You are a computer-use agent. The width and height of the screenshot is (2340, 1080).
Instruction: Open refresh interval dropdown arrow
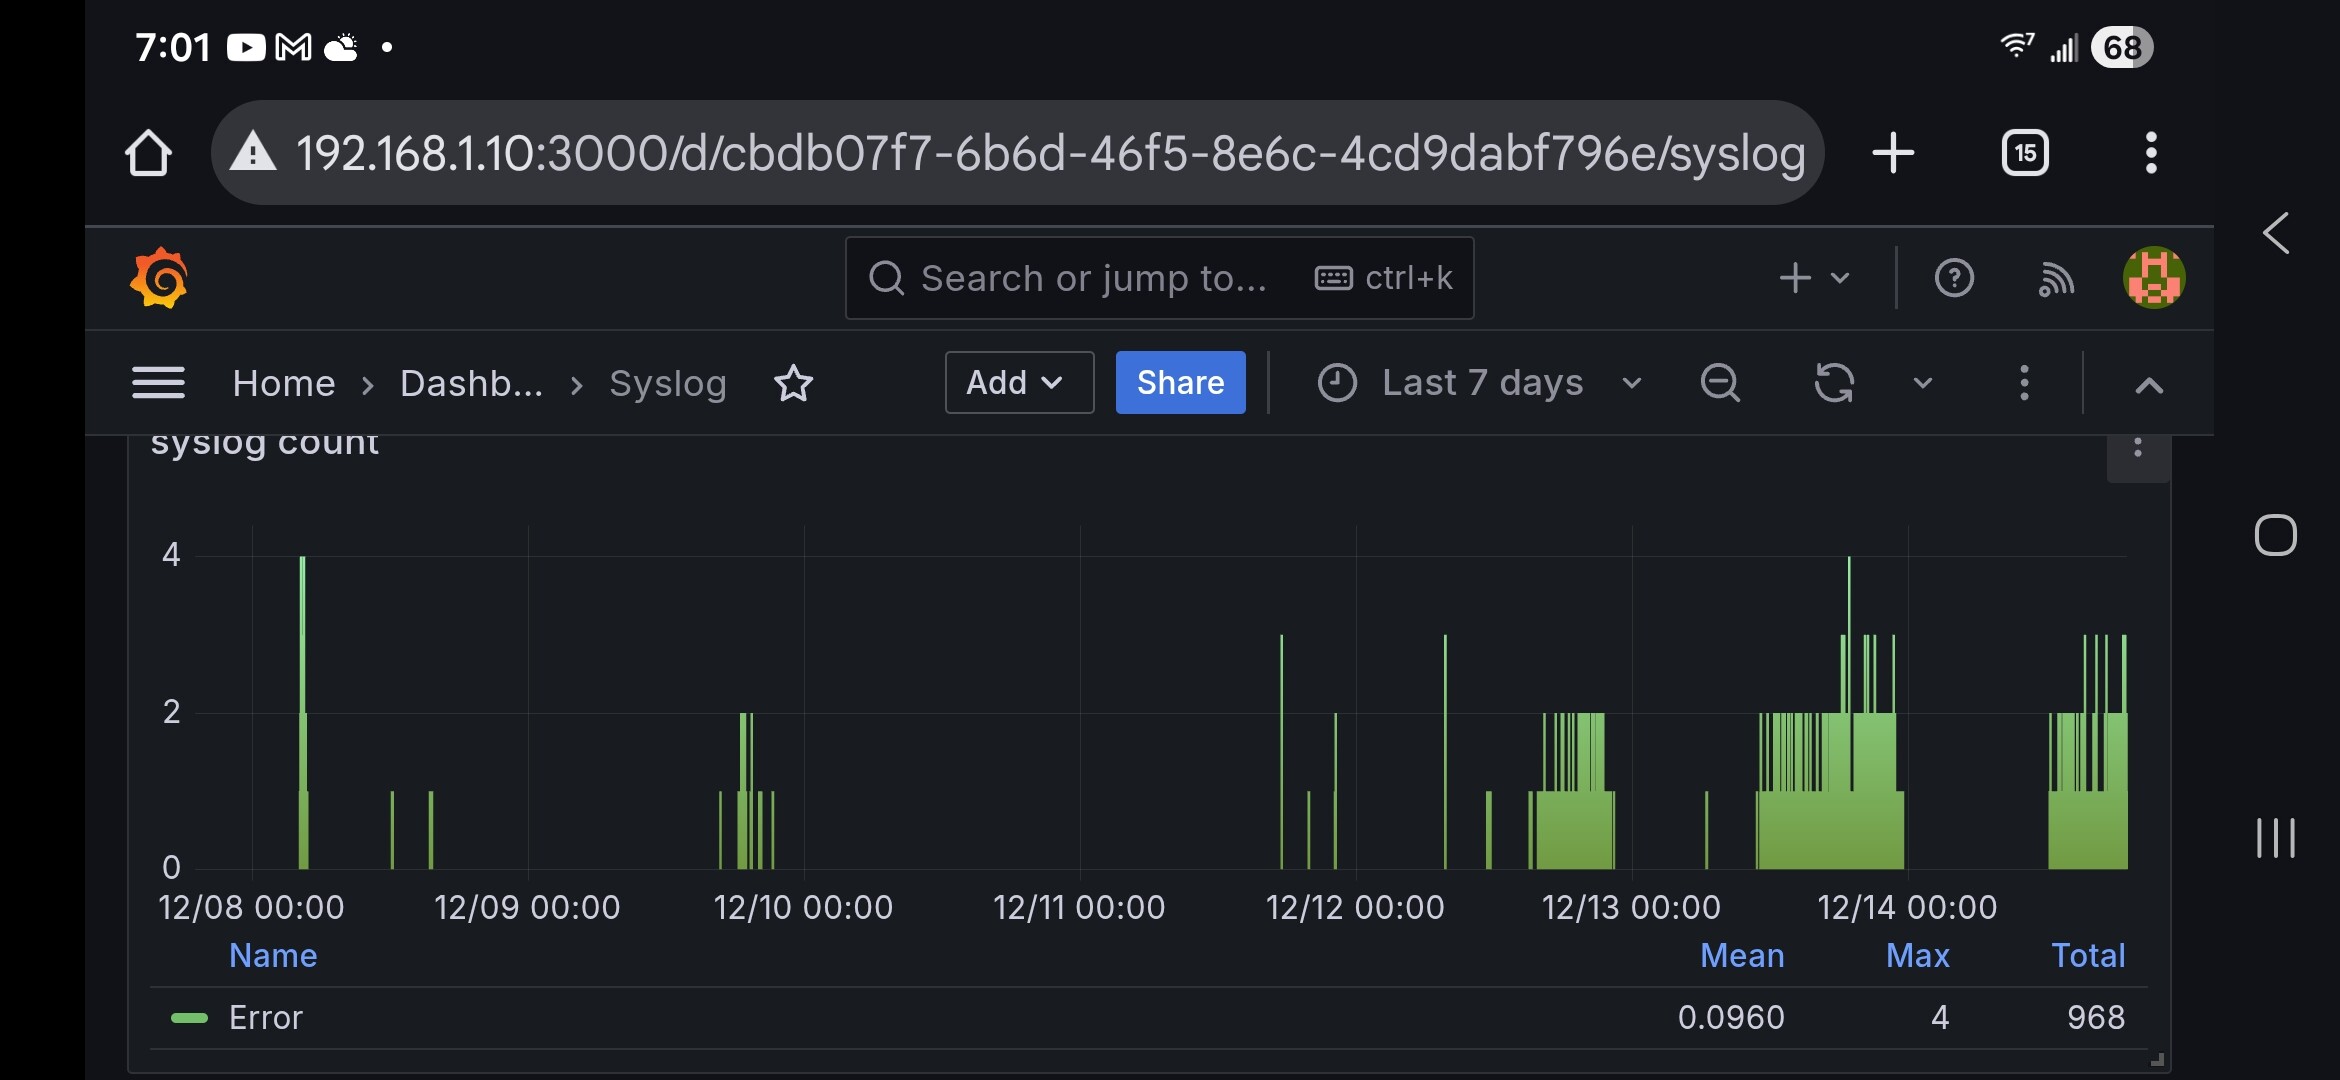tap(1922, 383)
